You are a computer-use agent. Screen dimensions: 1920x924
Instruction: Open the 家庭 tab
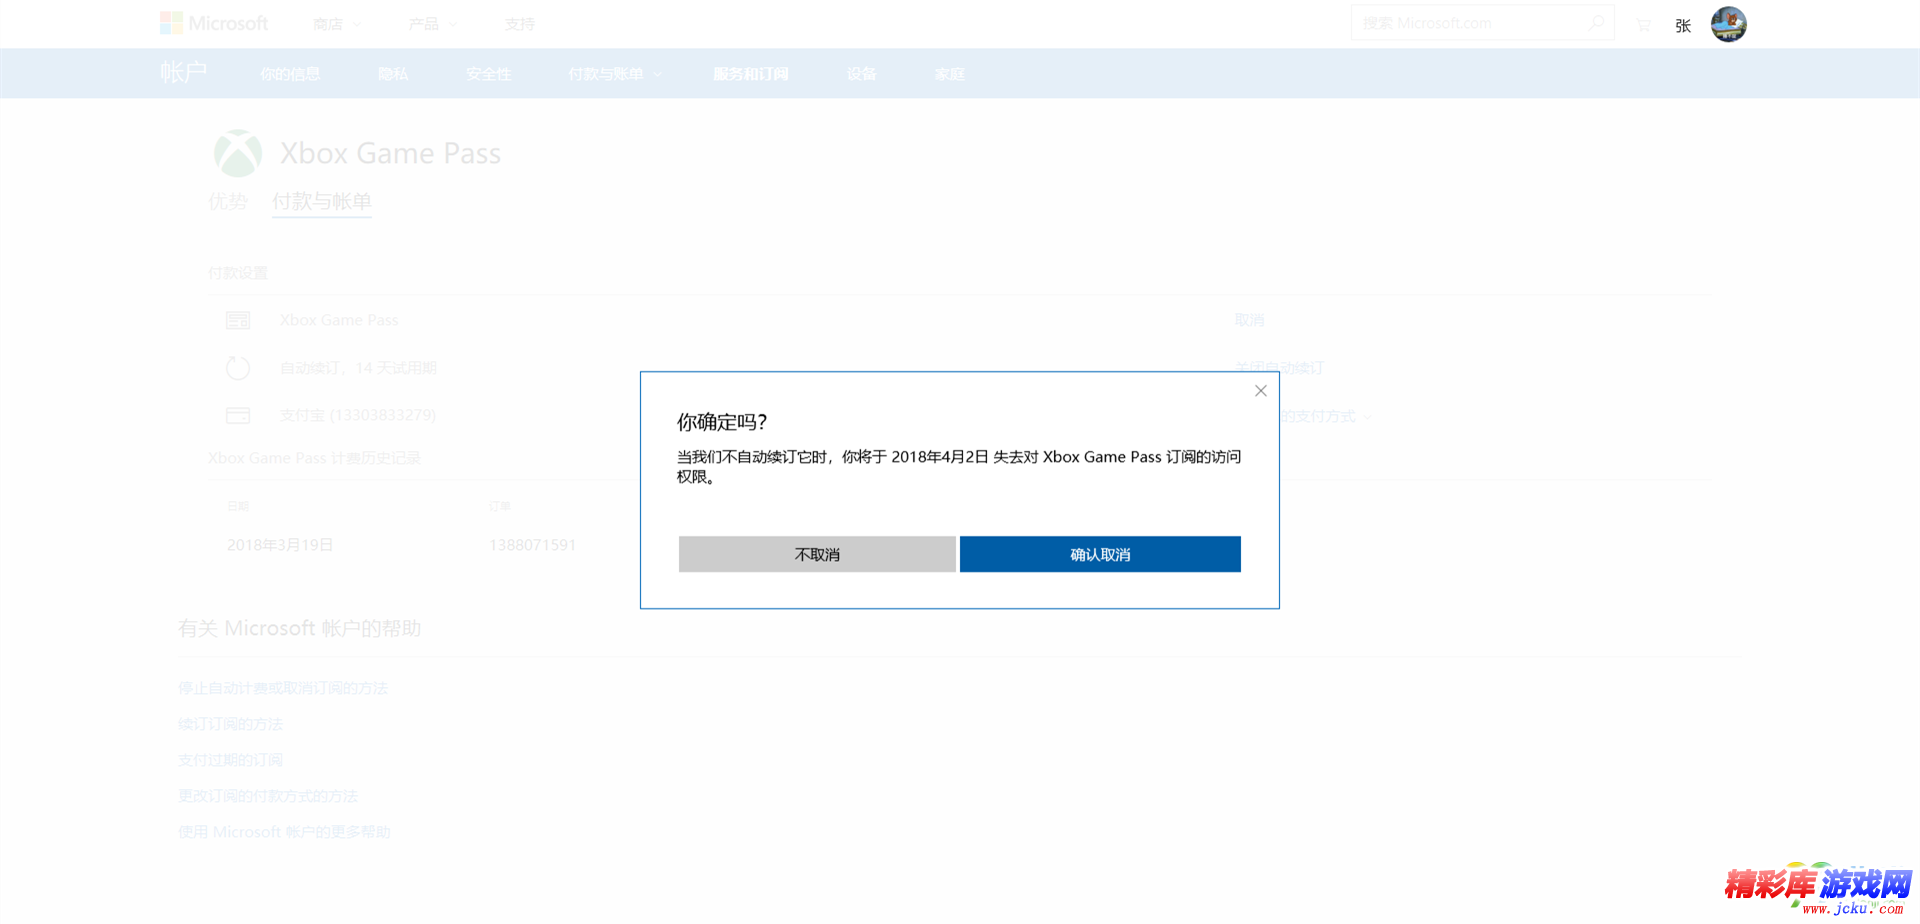click(x=950, y=74)
